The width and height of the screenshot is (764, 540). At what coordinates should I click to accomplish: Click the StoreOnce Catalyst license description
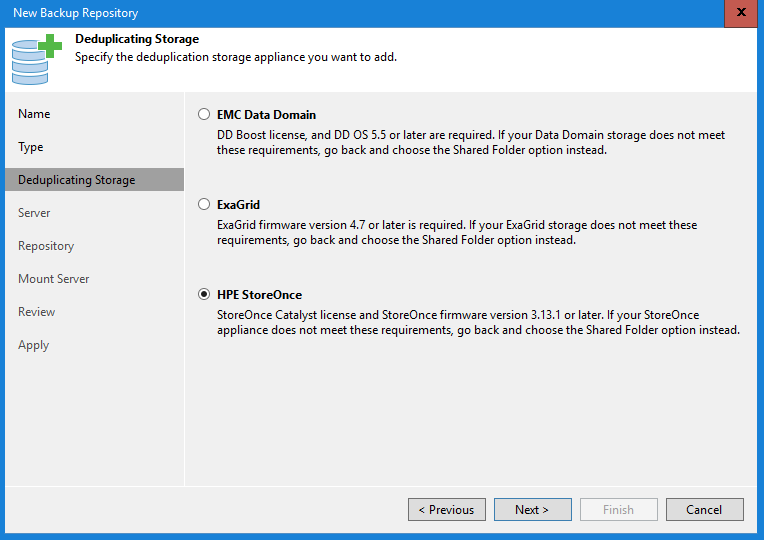tap(478, 322)
